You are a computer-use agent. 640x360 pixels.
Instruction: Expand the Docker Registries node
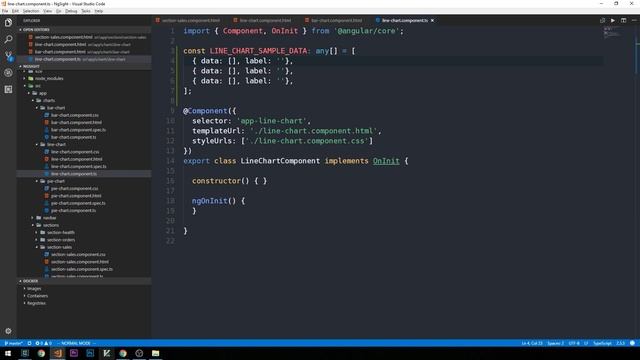coord(36,303)
